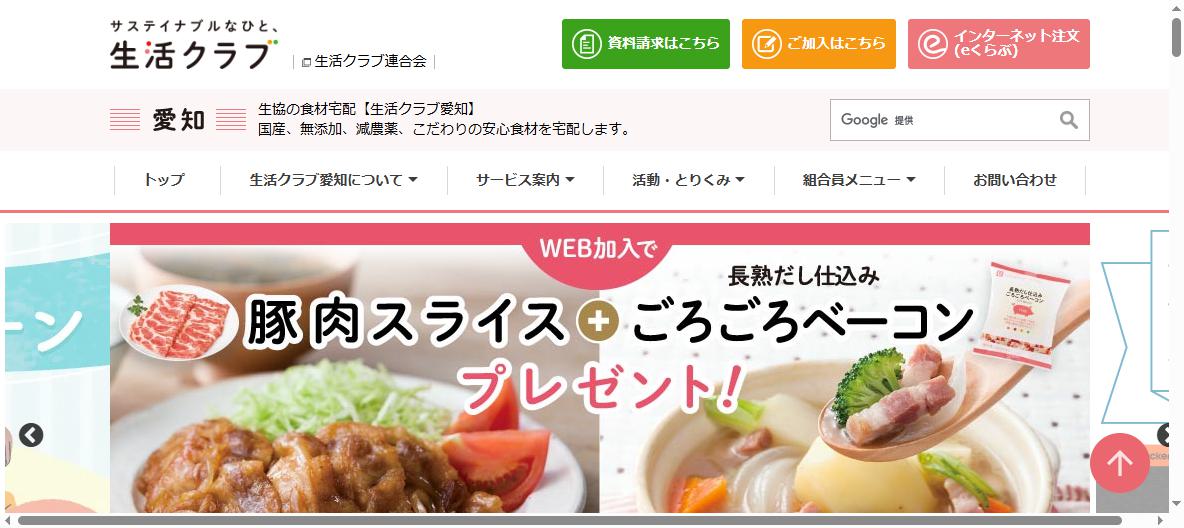Open the 活動・とりくみ dropdown menu
This screenshot has width=1184, height=528.
point(689,181)
